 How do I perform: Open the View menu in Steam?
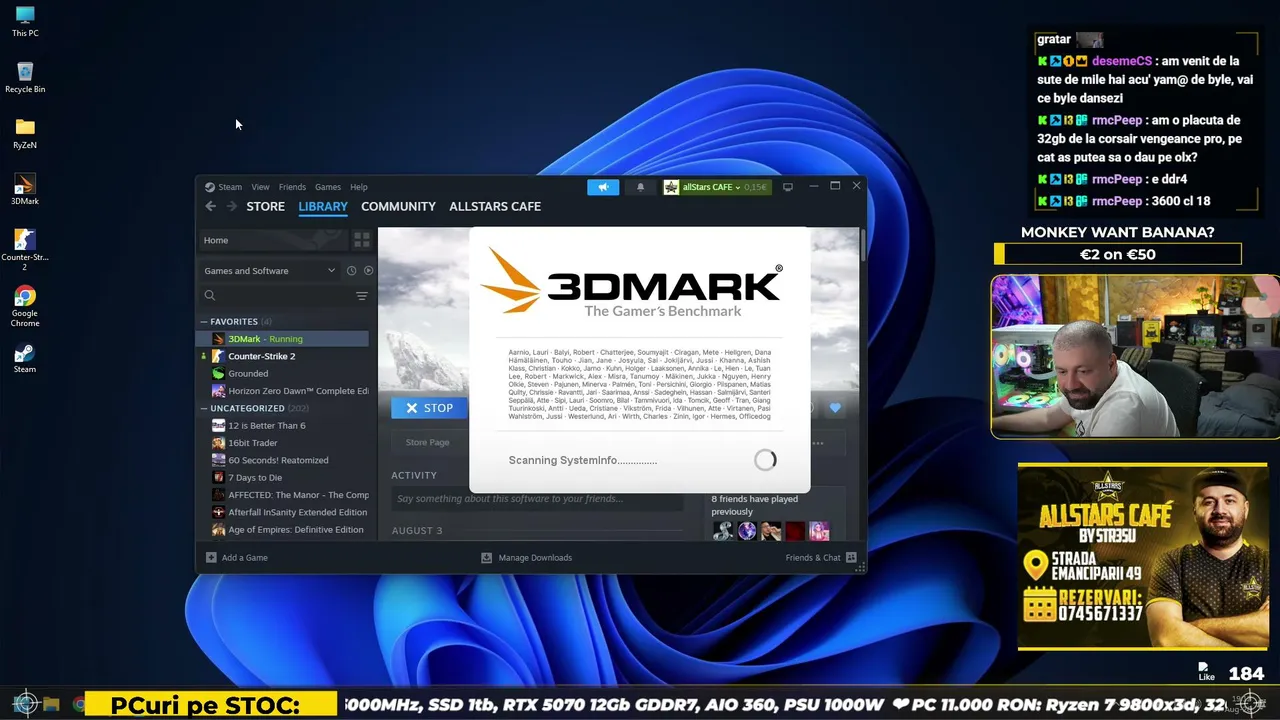(260, 187)
